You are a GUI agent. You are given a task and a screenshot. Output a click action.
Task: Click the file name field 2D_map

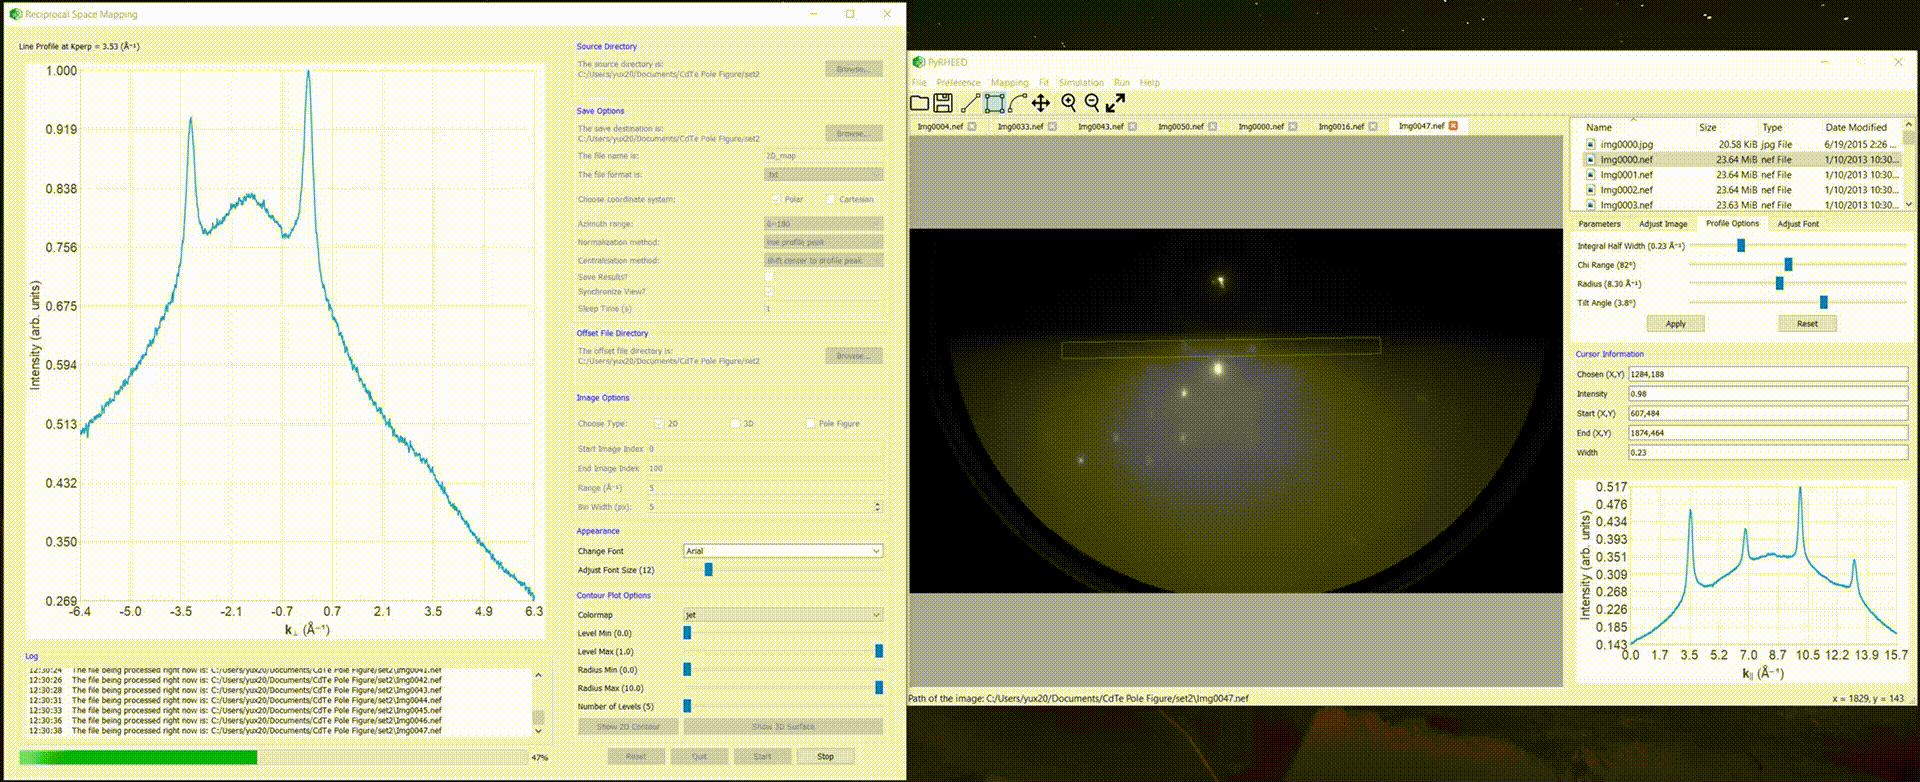point(824,156)
